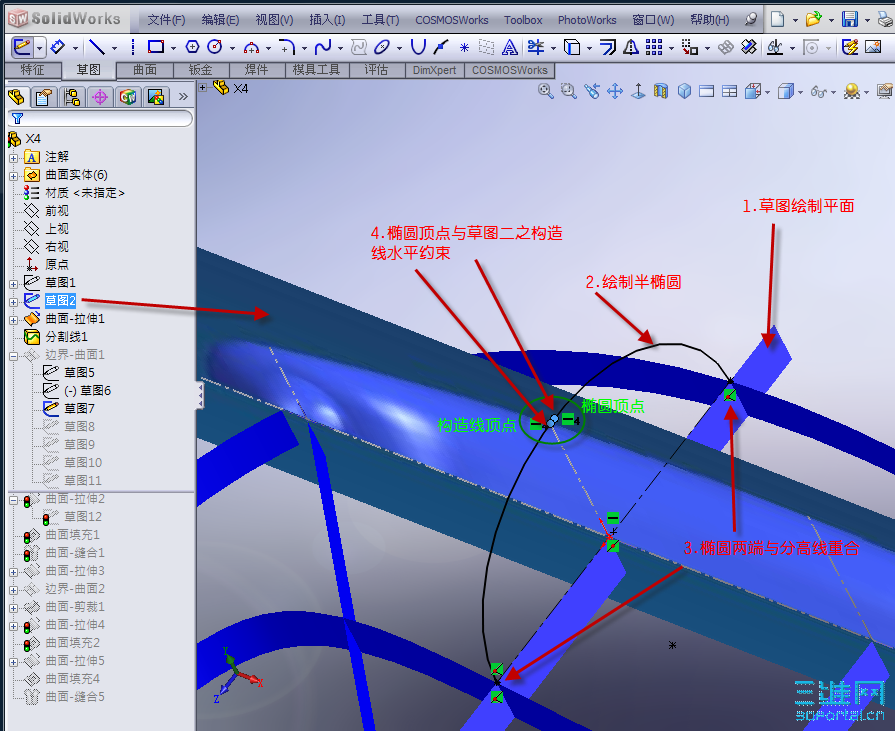
Task: Open the PhotoWorks menu
Action: coord(587,20)
